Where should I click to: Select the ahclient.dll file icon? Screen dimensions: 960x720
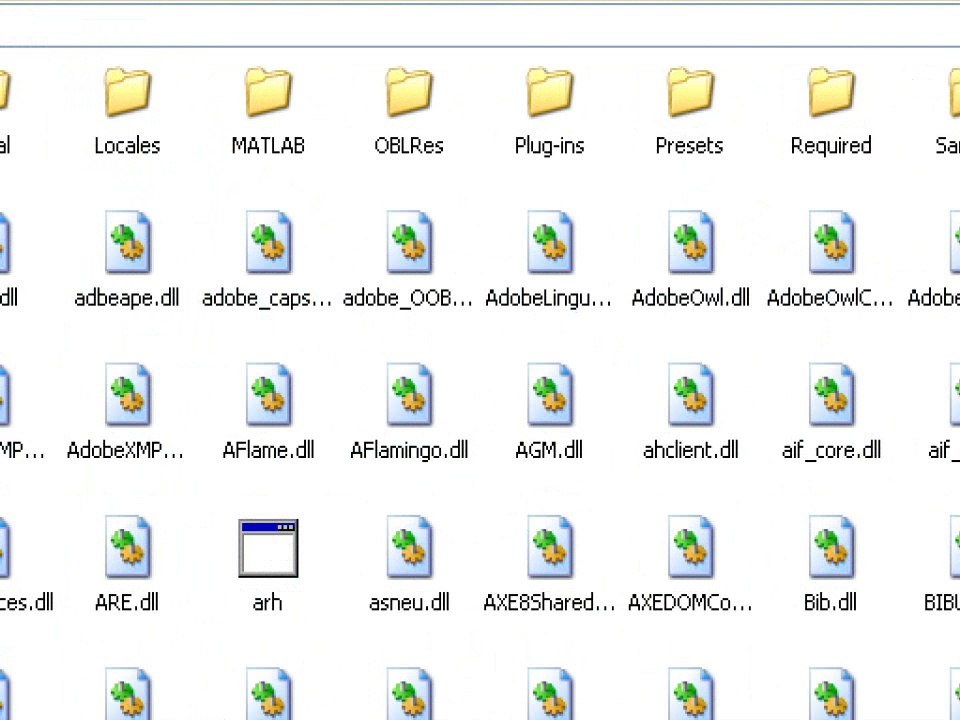(690, 395)
